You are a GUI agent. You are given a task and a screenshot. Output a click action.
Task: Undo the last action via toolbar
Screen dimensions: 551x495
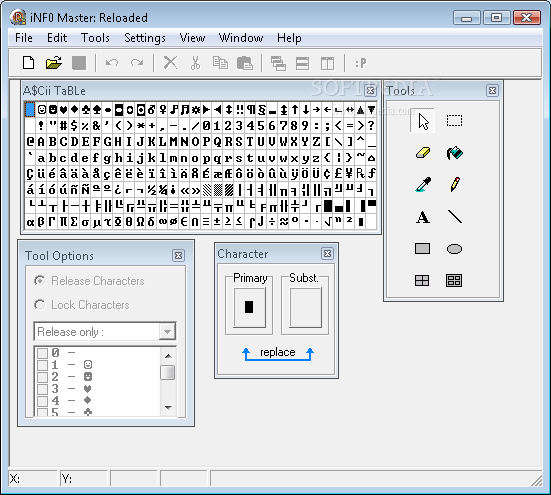[112, 63]
